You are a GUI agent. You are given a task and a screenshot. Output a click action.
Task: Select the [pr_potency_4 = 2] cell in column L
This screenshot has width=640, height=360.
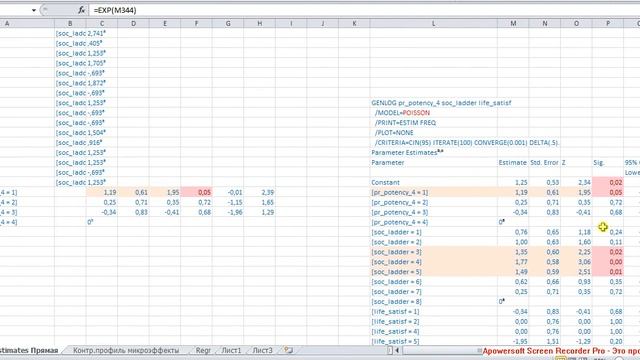[x=433, y=202]
